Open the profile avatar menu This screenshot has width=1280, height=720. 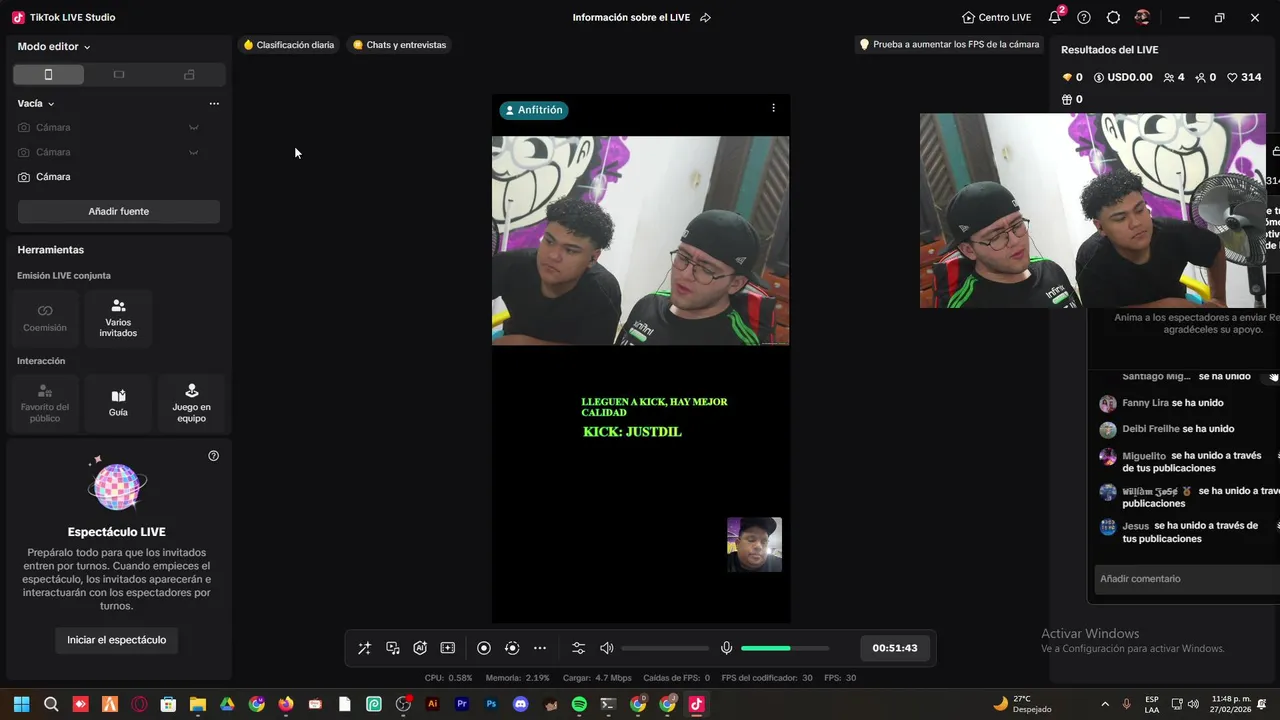[x=1142, y=18]
